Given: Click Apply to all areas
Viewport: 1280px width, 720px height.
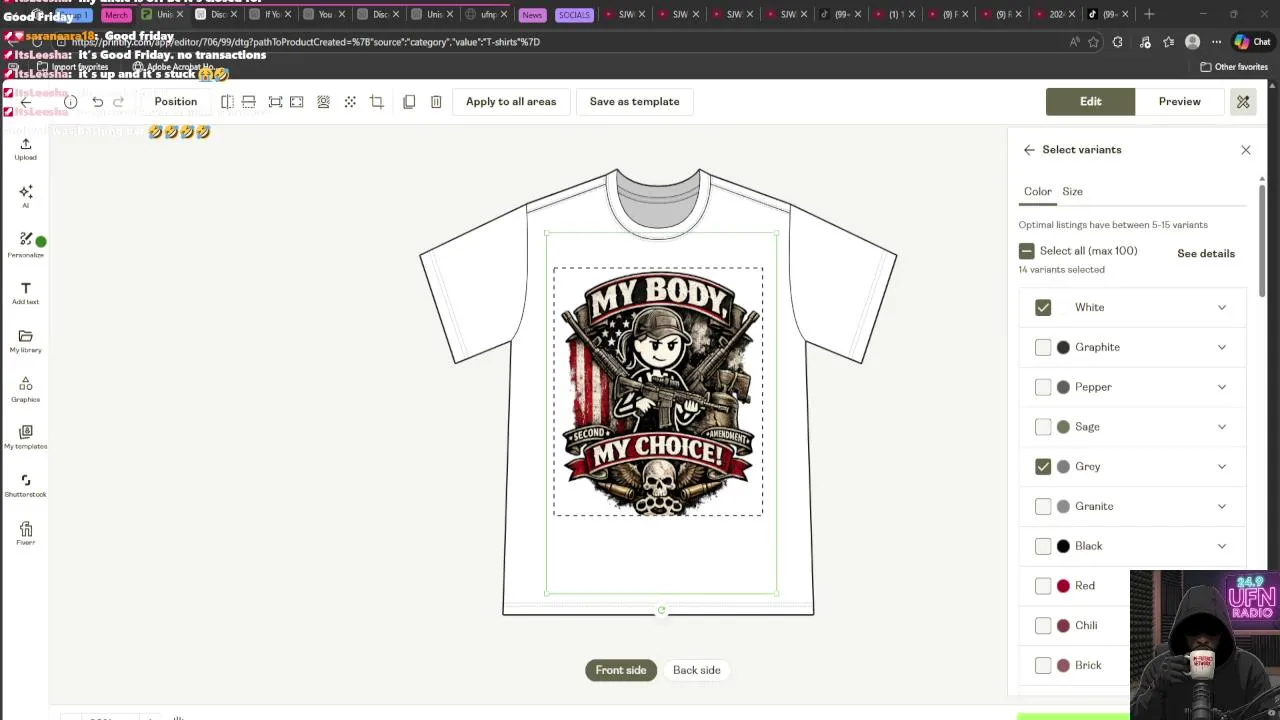Looking at the screenshot, I should pyautogui.click(x=511, y=102).
